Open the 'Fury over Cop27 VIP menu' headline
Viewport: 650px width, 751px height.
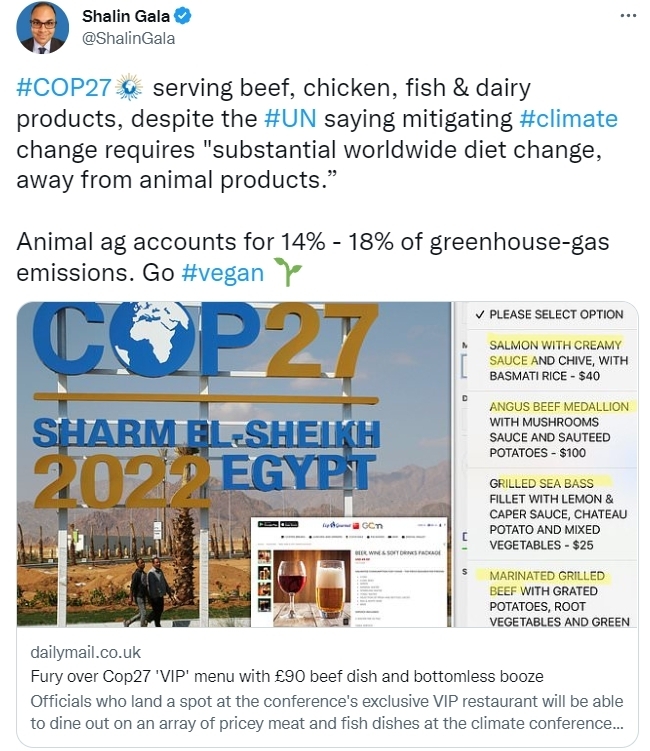coord(287,676)
